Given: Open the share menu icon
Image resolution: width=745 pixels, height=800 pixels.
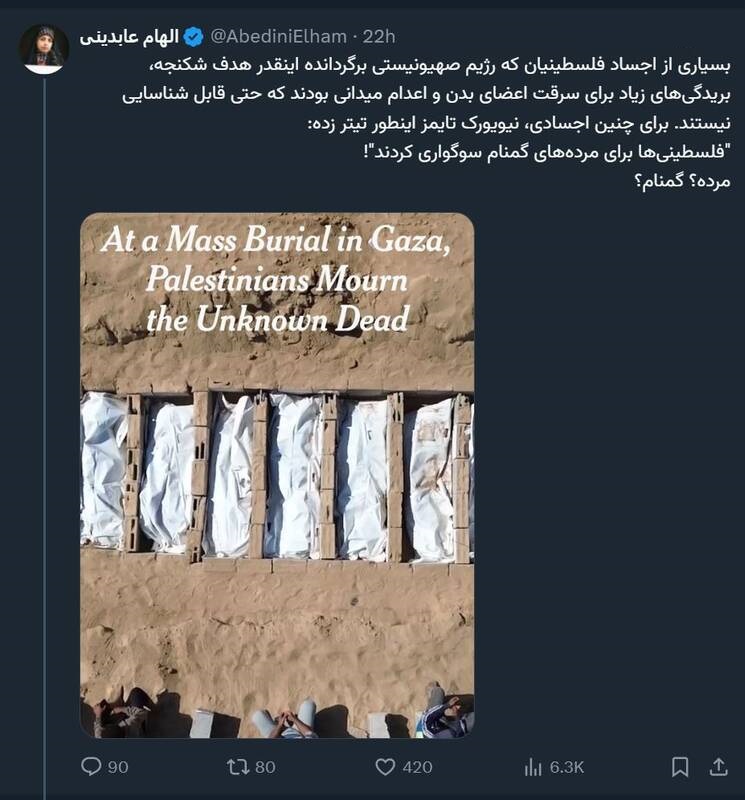Looking at the screenshot, I should [718, 767].
